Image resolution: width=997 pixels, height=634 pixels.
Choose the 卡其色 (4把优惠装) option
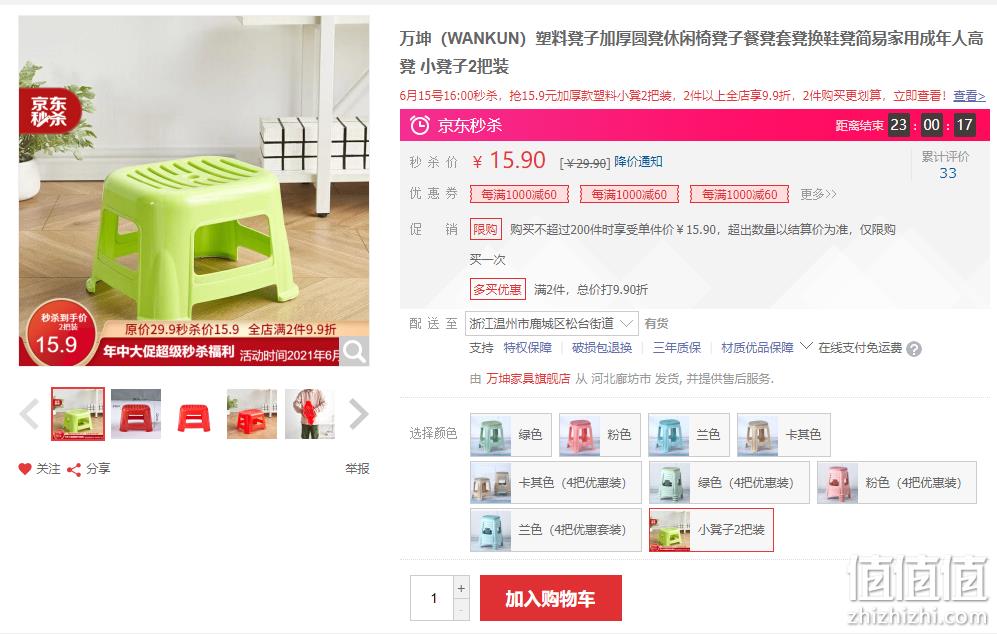tap(555, 483)
